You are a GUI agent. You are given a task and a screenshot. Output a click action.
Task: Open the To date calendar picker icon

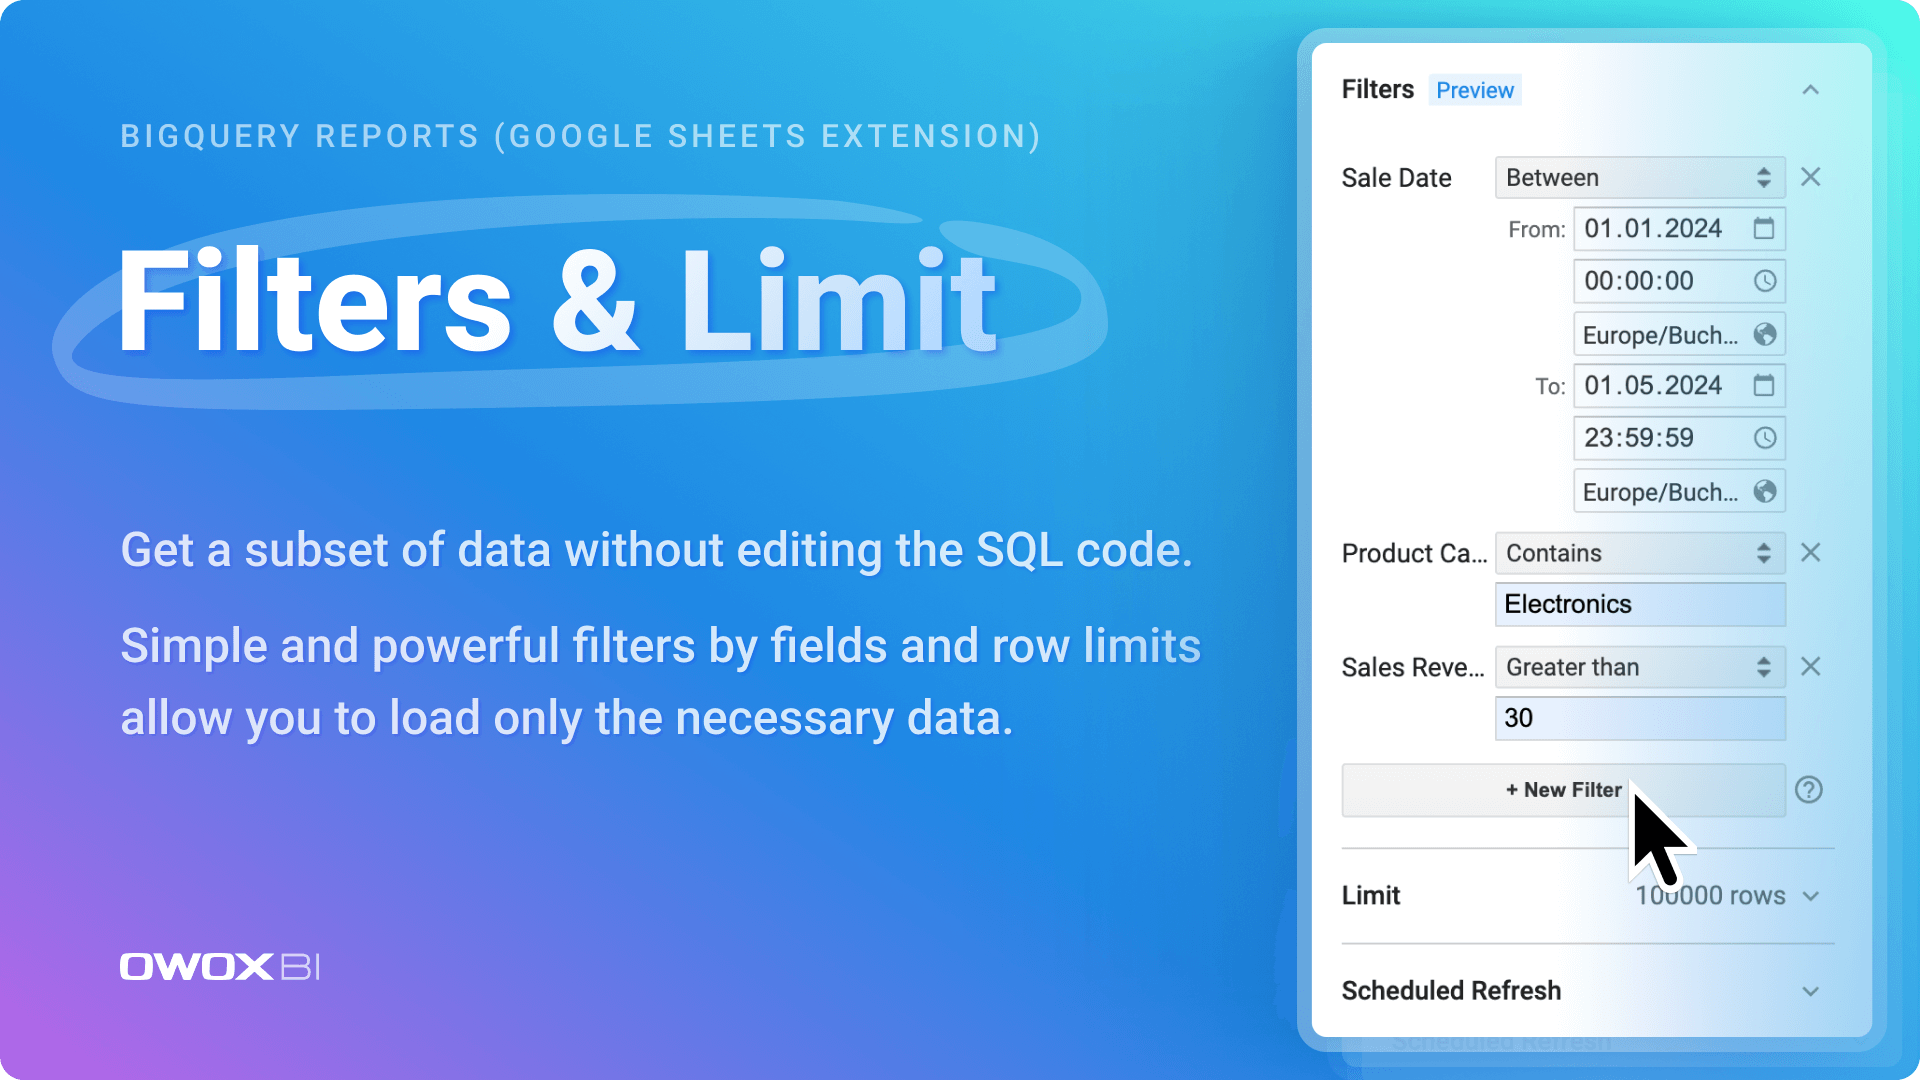(x=1764, y=385)
